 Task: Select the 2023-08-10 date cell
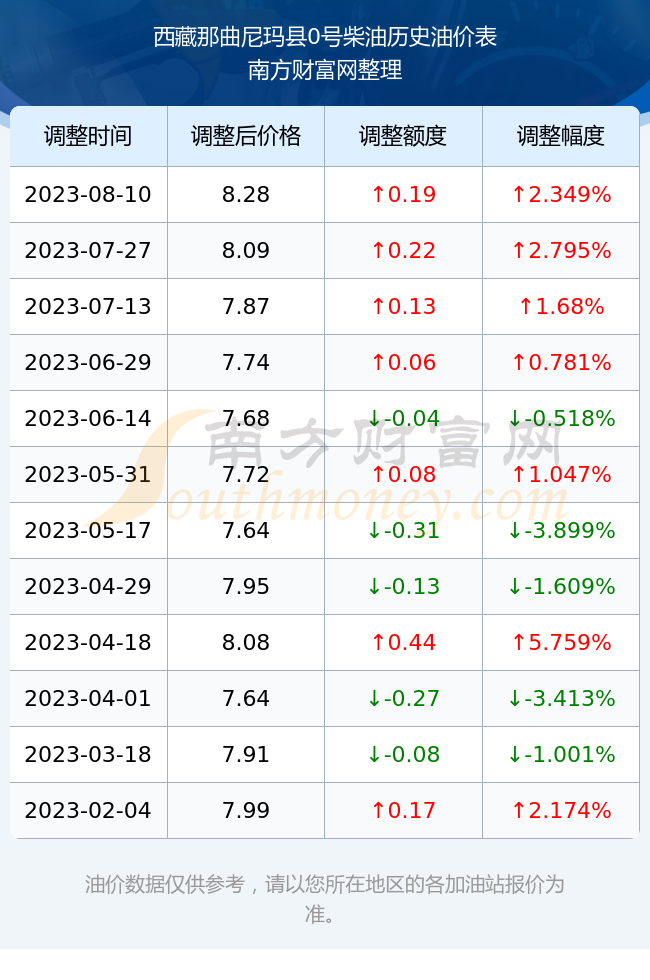click(x=88, y=194)
